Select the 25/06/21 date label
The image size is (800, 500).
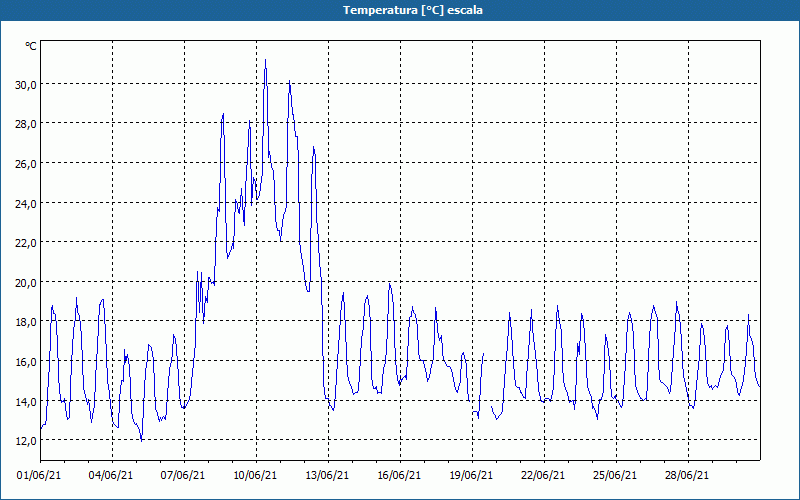pyautogui.click(x=615, y=475)
